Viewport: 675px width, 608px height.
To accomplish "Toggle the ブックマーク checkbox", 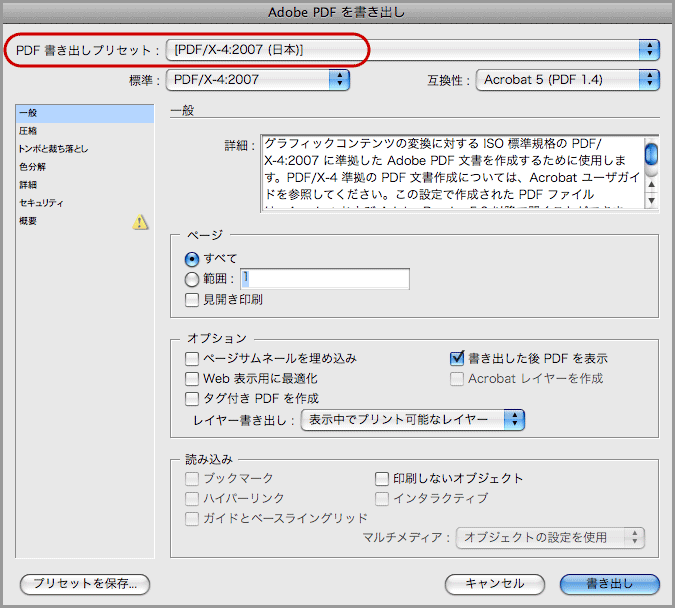I will click(192, 478).
